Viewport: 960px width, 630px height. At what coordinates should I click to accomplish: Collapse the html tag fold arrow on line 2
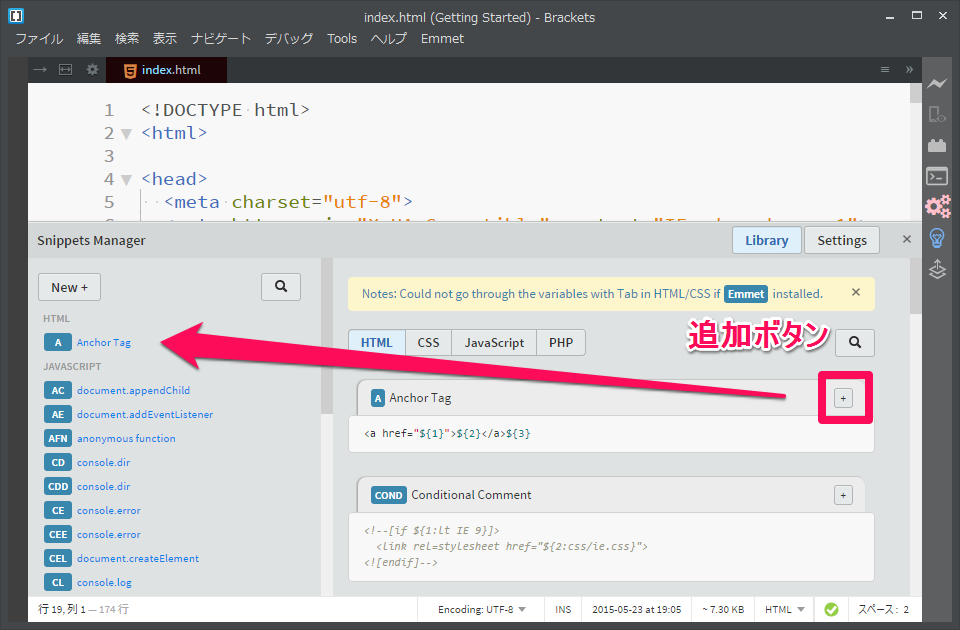[x=127, y=133]
